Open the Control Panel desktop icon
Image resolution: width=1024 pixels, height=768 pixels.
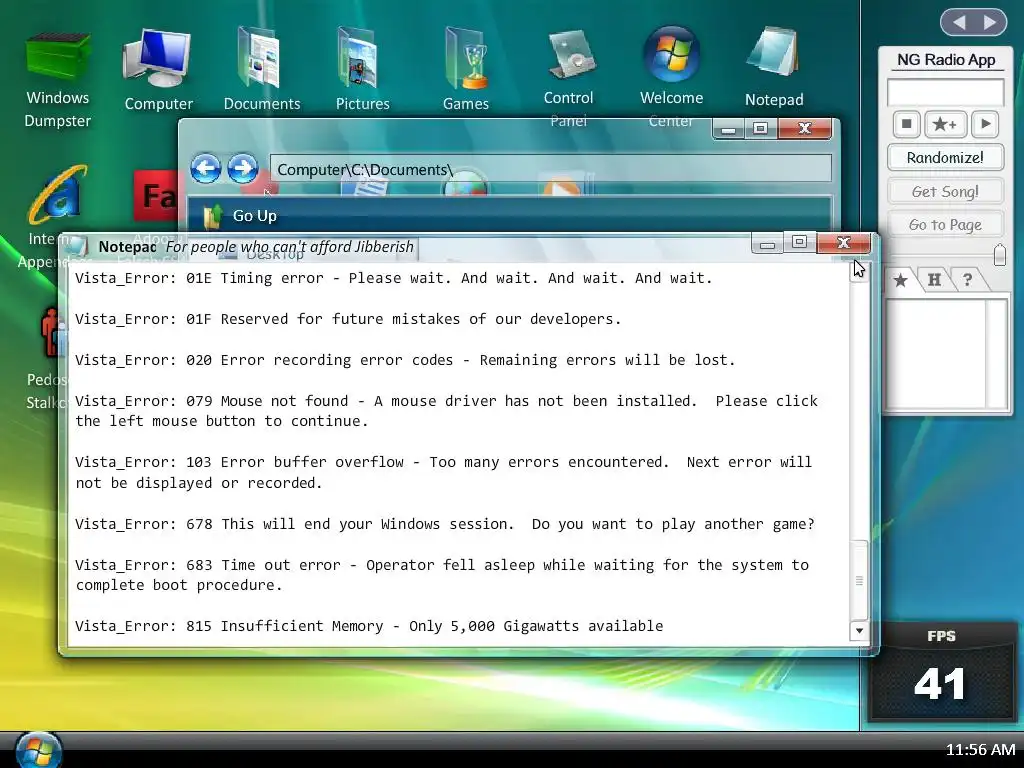568,77
